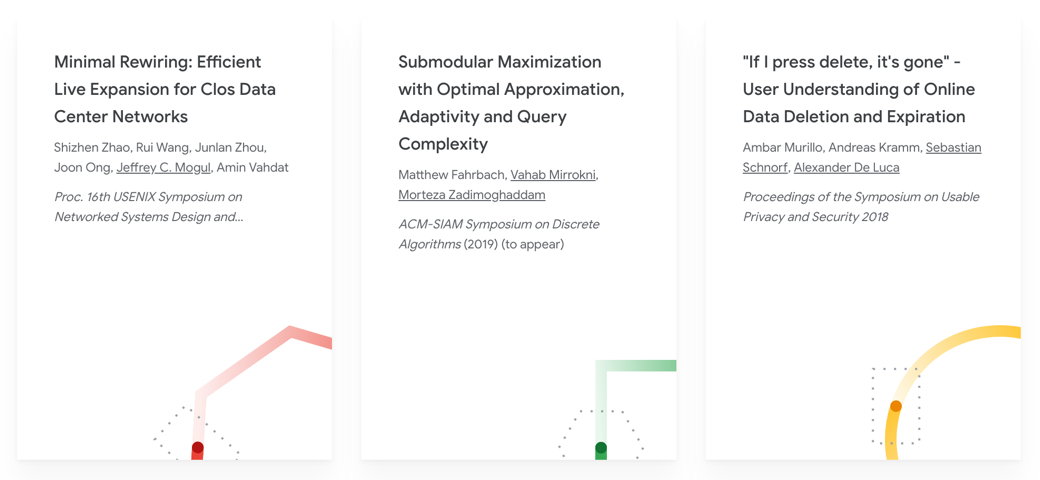Click the red dot in first card

[x=198, y=448]
